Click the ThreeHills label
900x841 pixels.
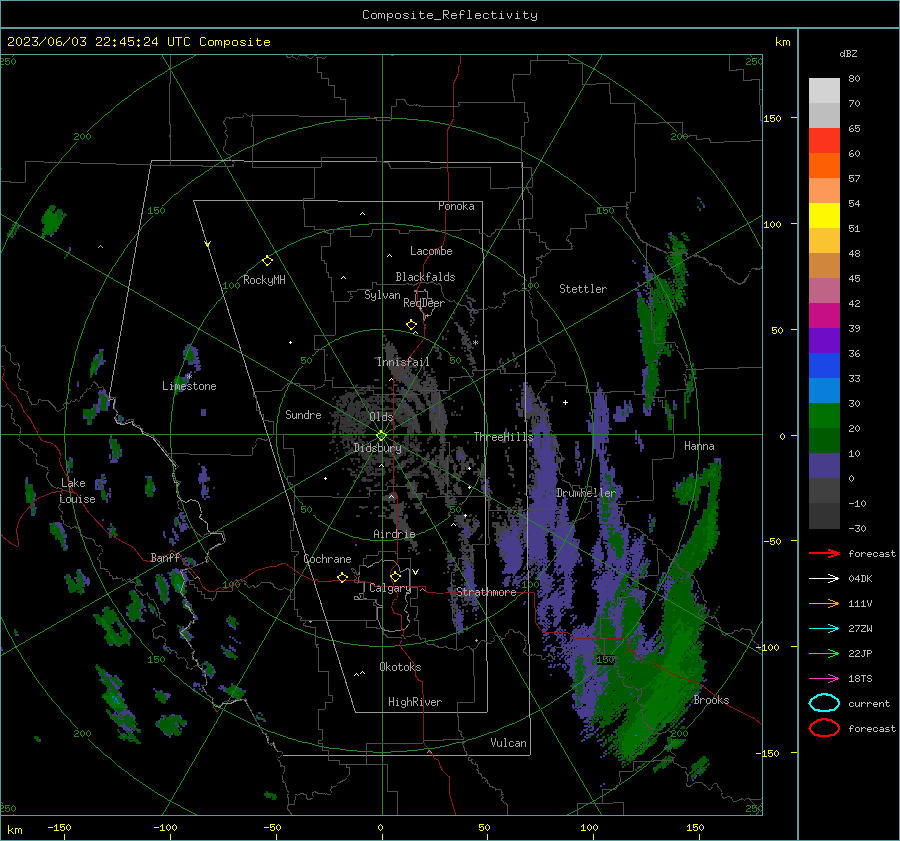[503, 437]
